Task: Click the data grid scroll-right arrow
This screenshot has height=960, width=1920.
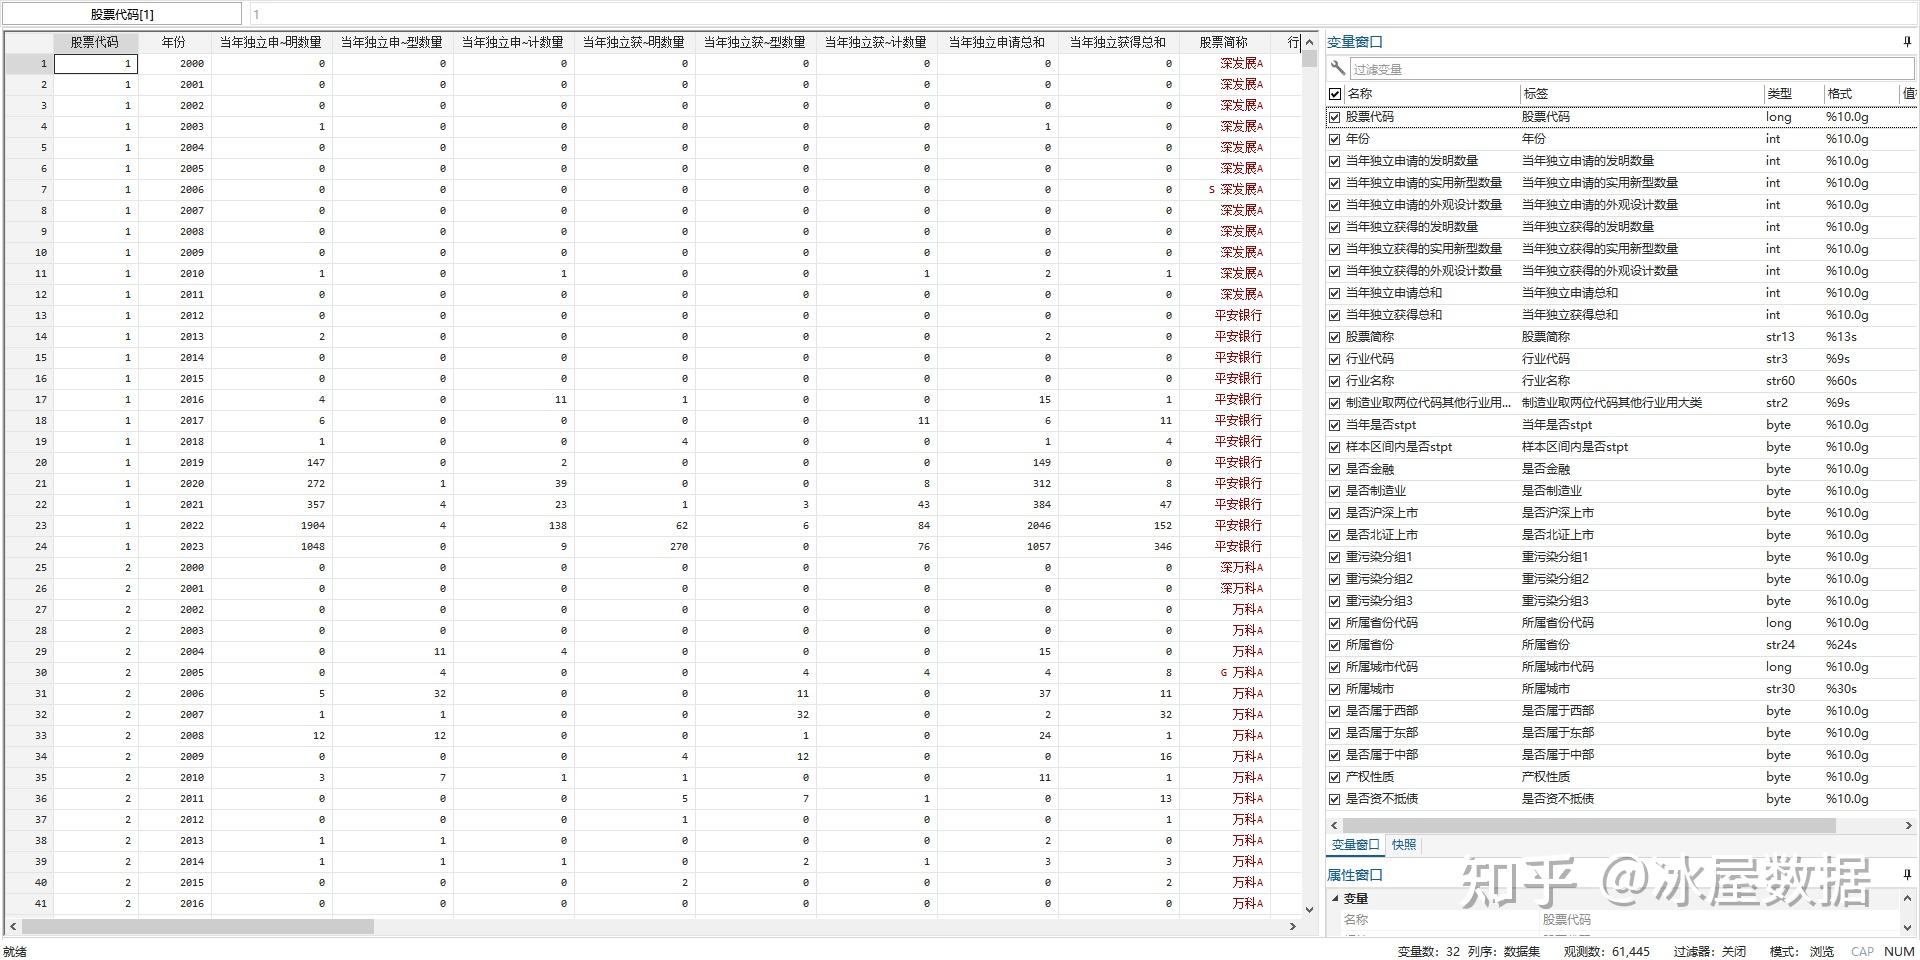Action: 1292,927
